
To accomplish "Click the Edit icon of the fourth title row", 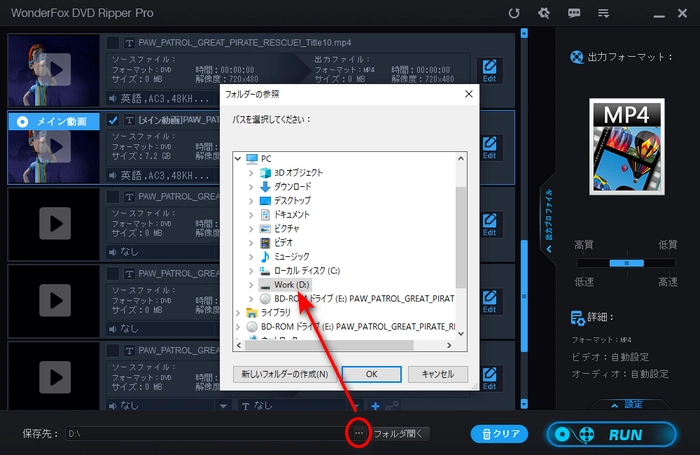I will (x=490, y=301).
